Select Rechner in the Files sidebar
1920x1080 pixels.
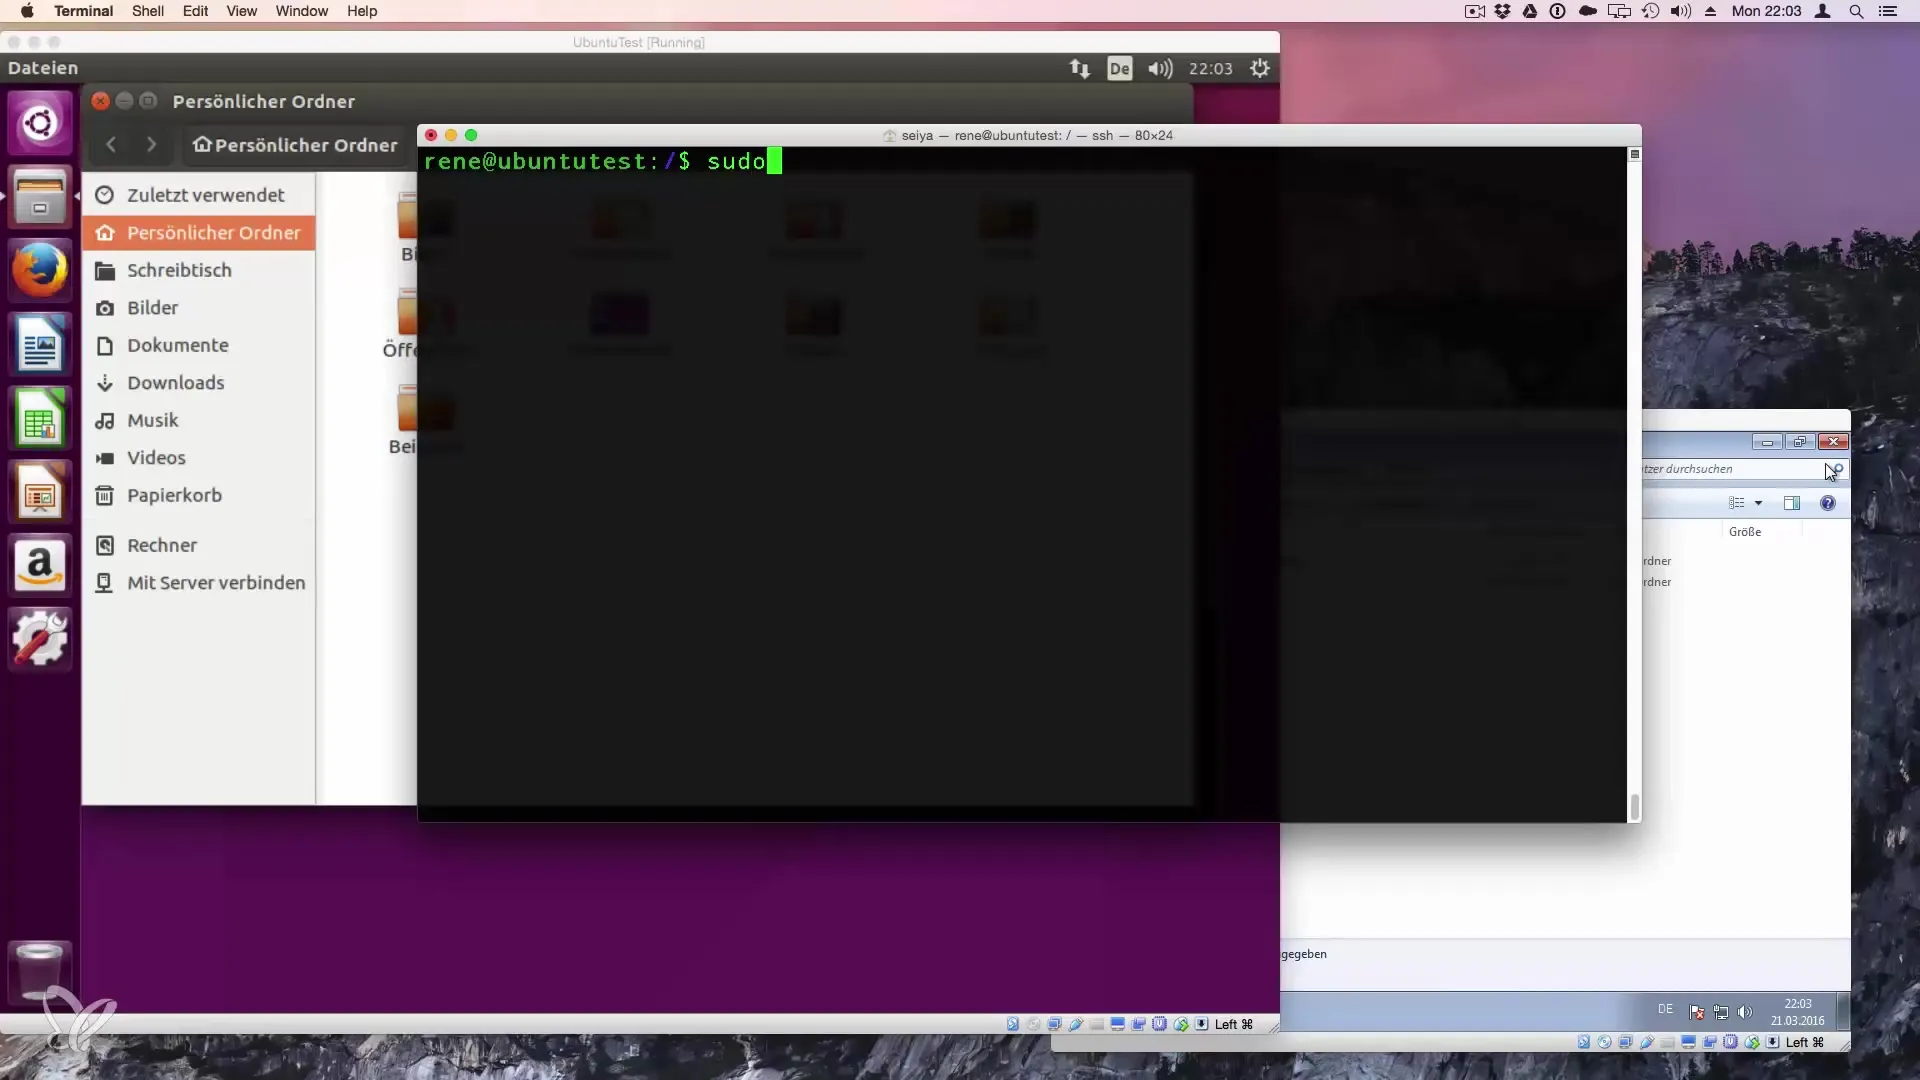(199, 545)
